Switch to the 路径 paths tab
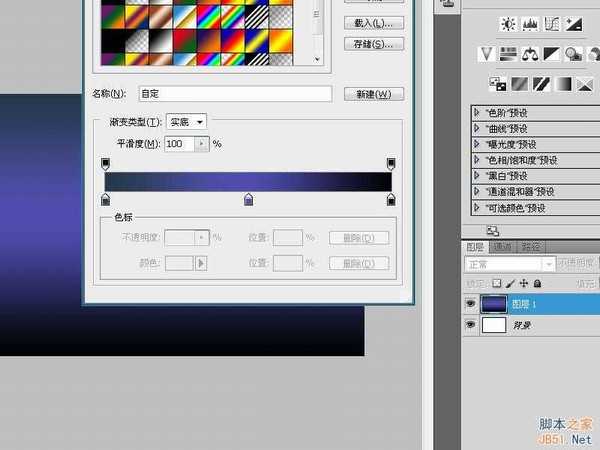The height and width of the screenshot is (450, 600). (x=532, y=246)
